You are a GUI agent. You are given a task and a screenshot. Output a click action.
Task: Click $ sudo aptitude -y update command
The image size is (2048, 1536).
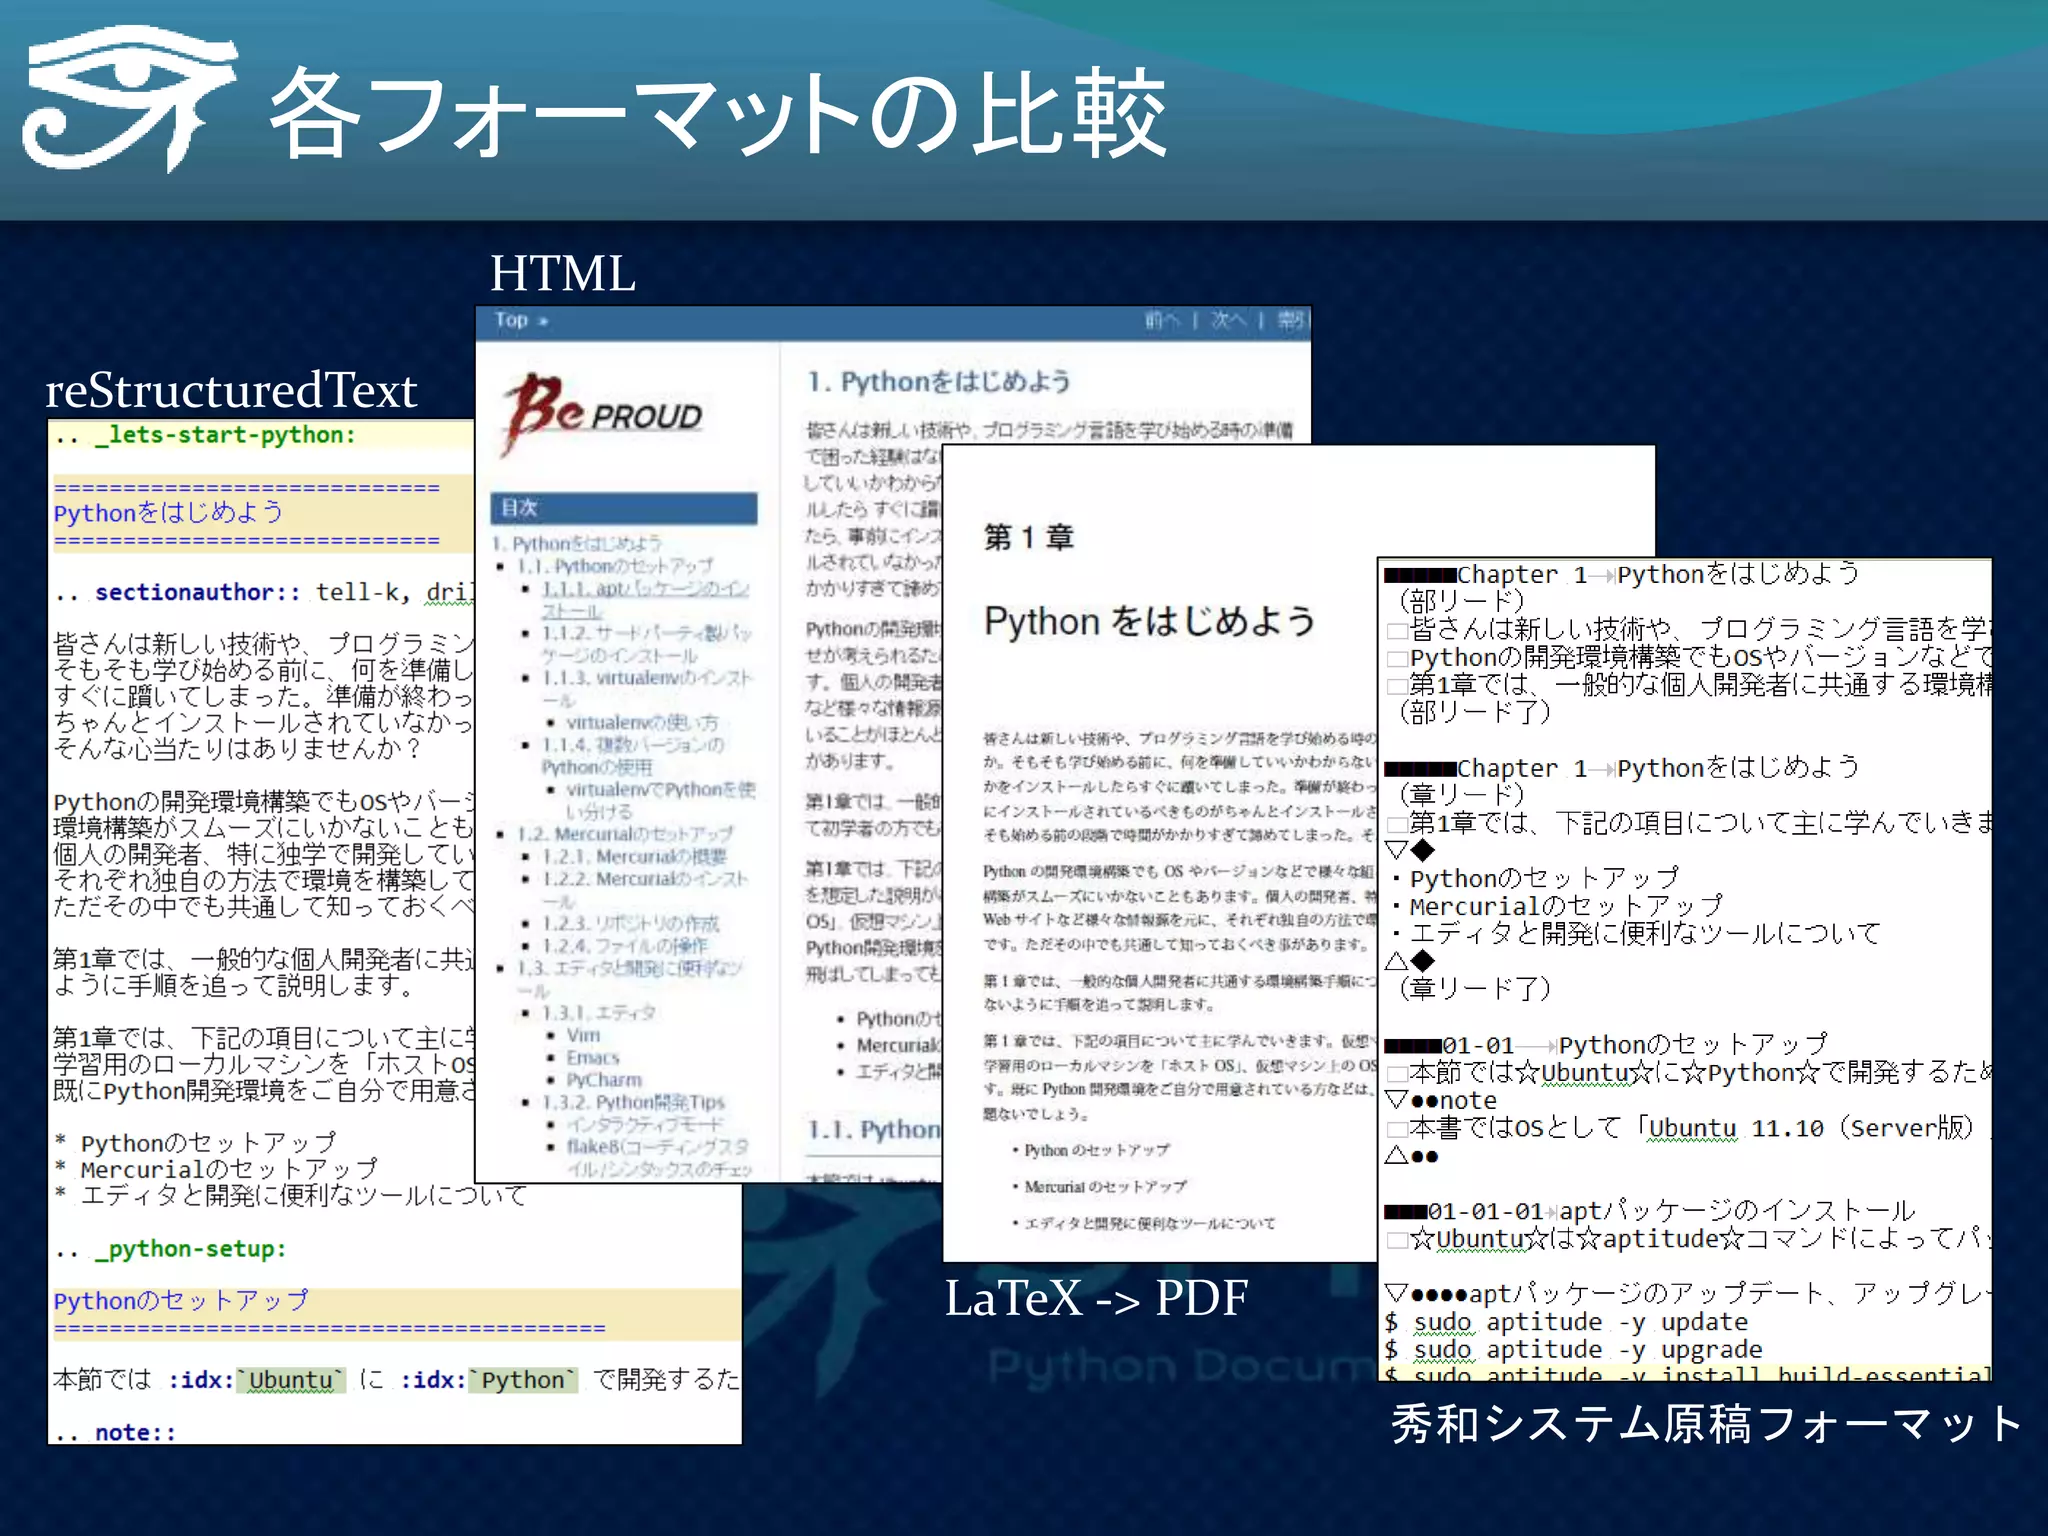click(x=1566, y=1322)
